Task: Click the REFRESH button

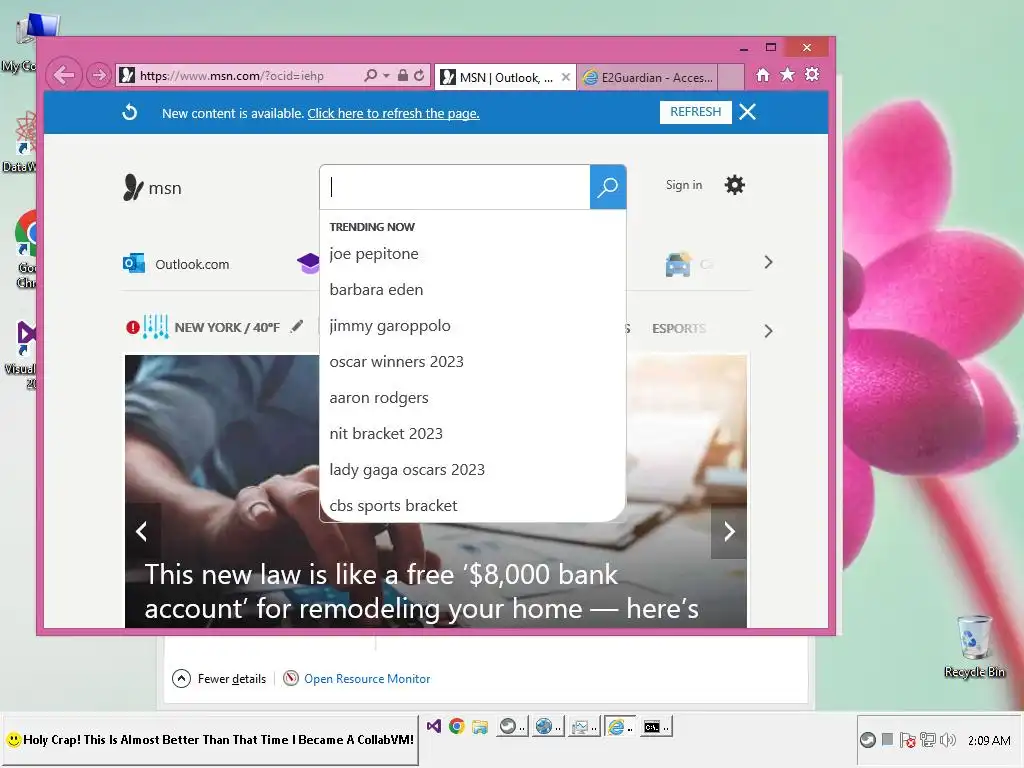Action: pyautogui.click(x=696, y=112)
